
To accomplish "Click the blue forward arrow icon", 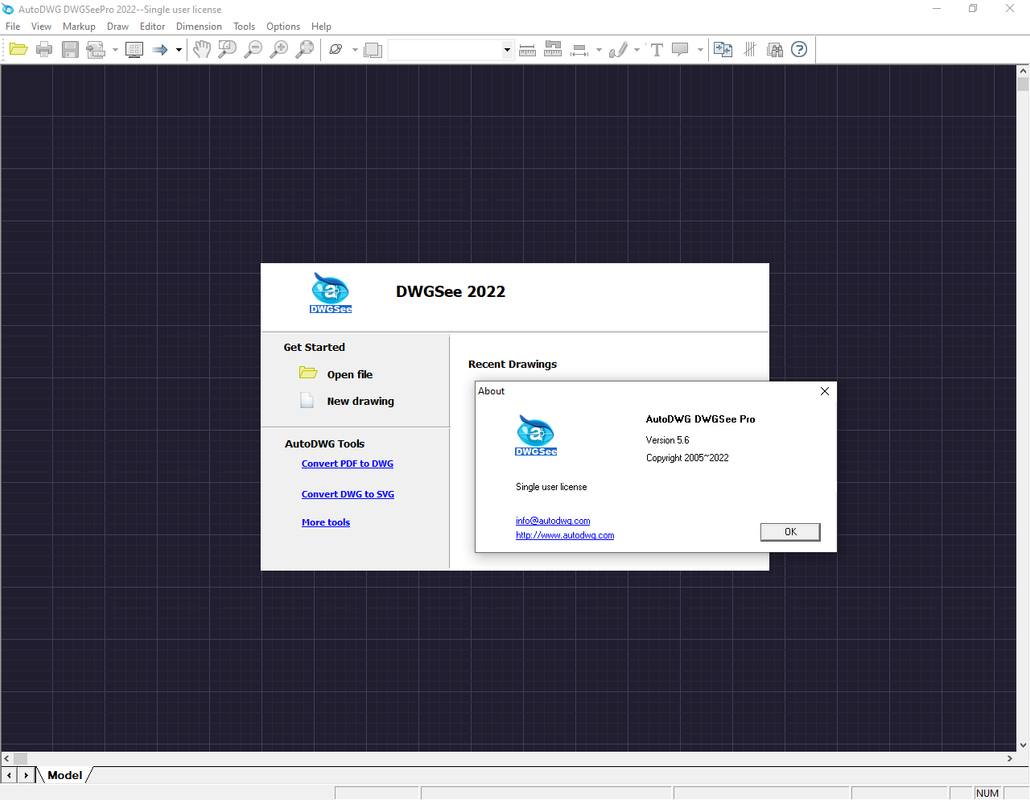I will (x=160, y=49).
